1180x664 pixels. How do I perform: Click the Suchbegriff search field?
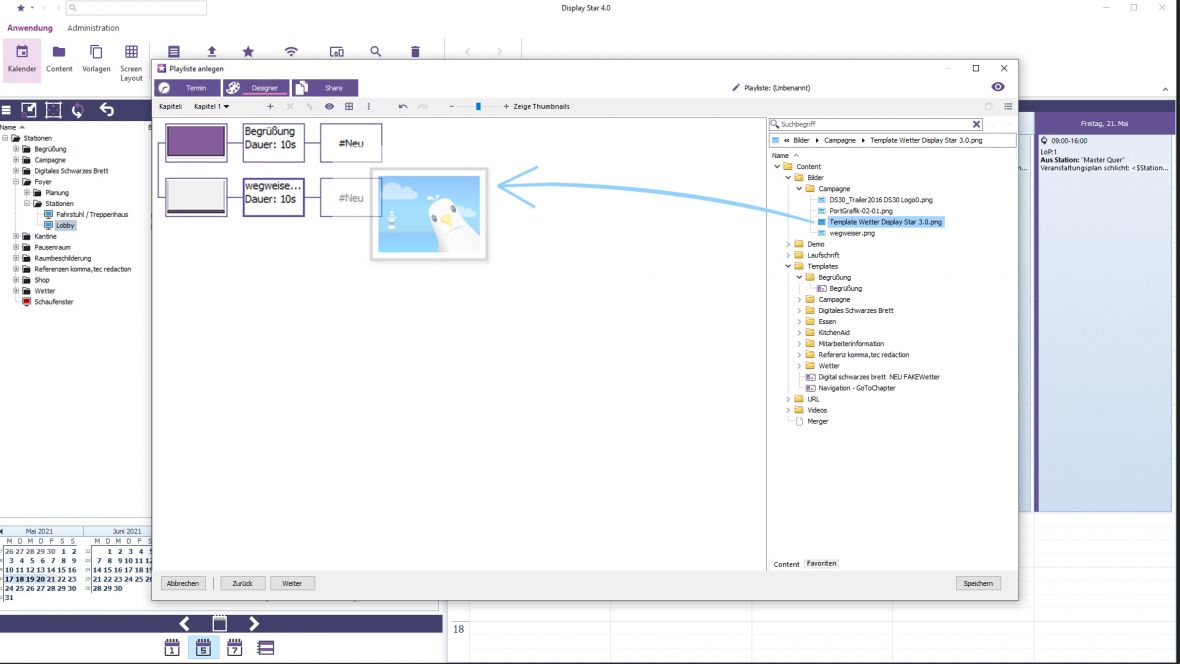tap(875, 124)
